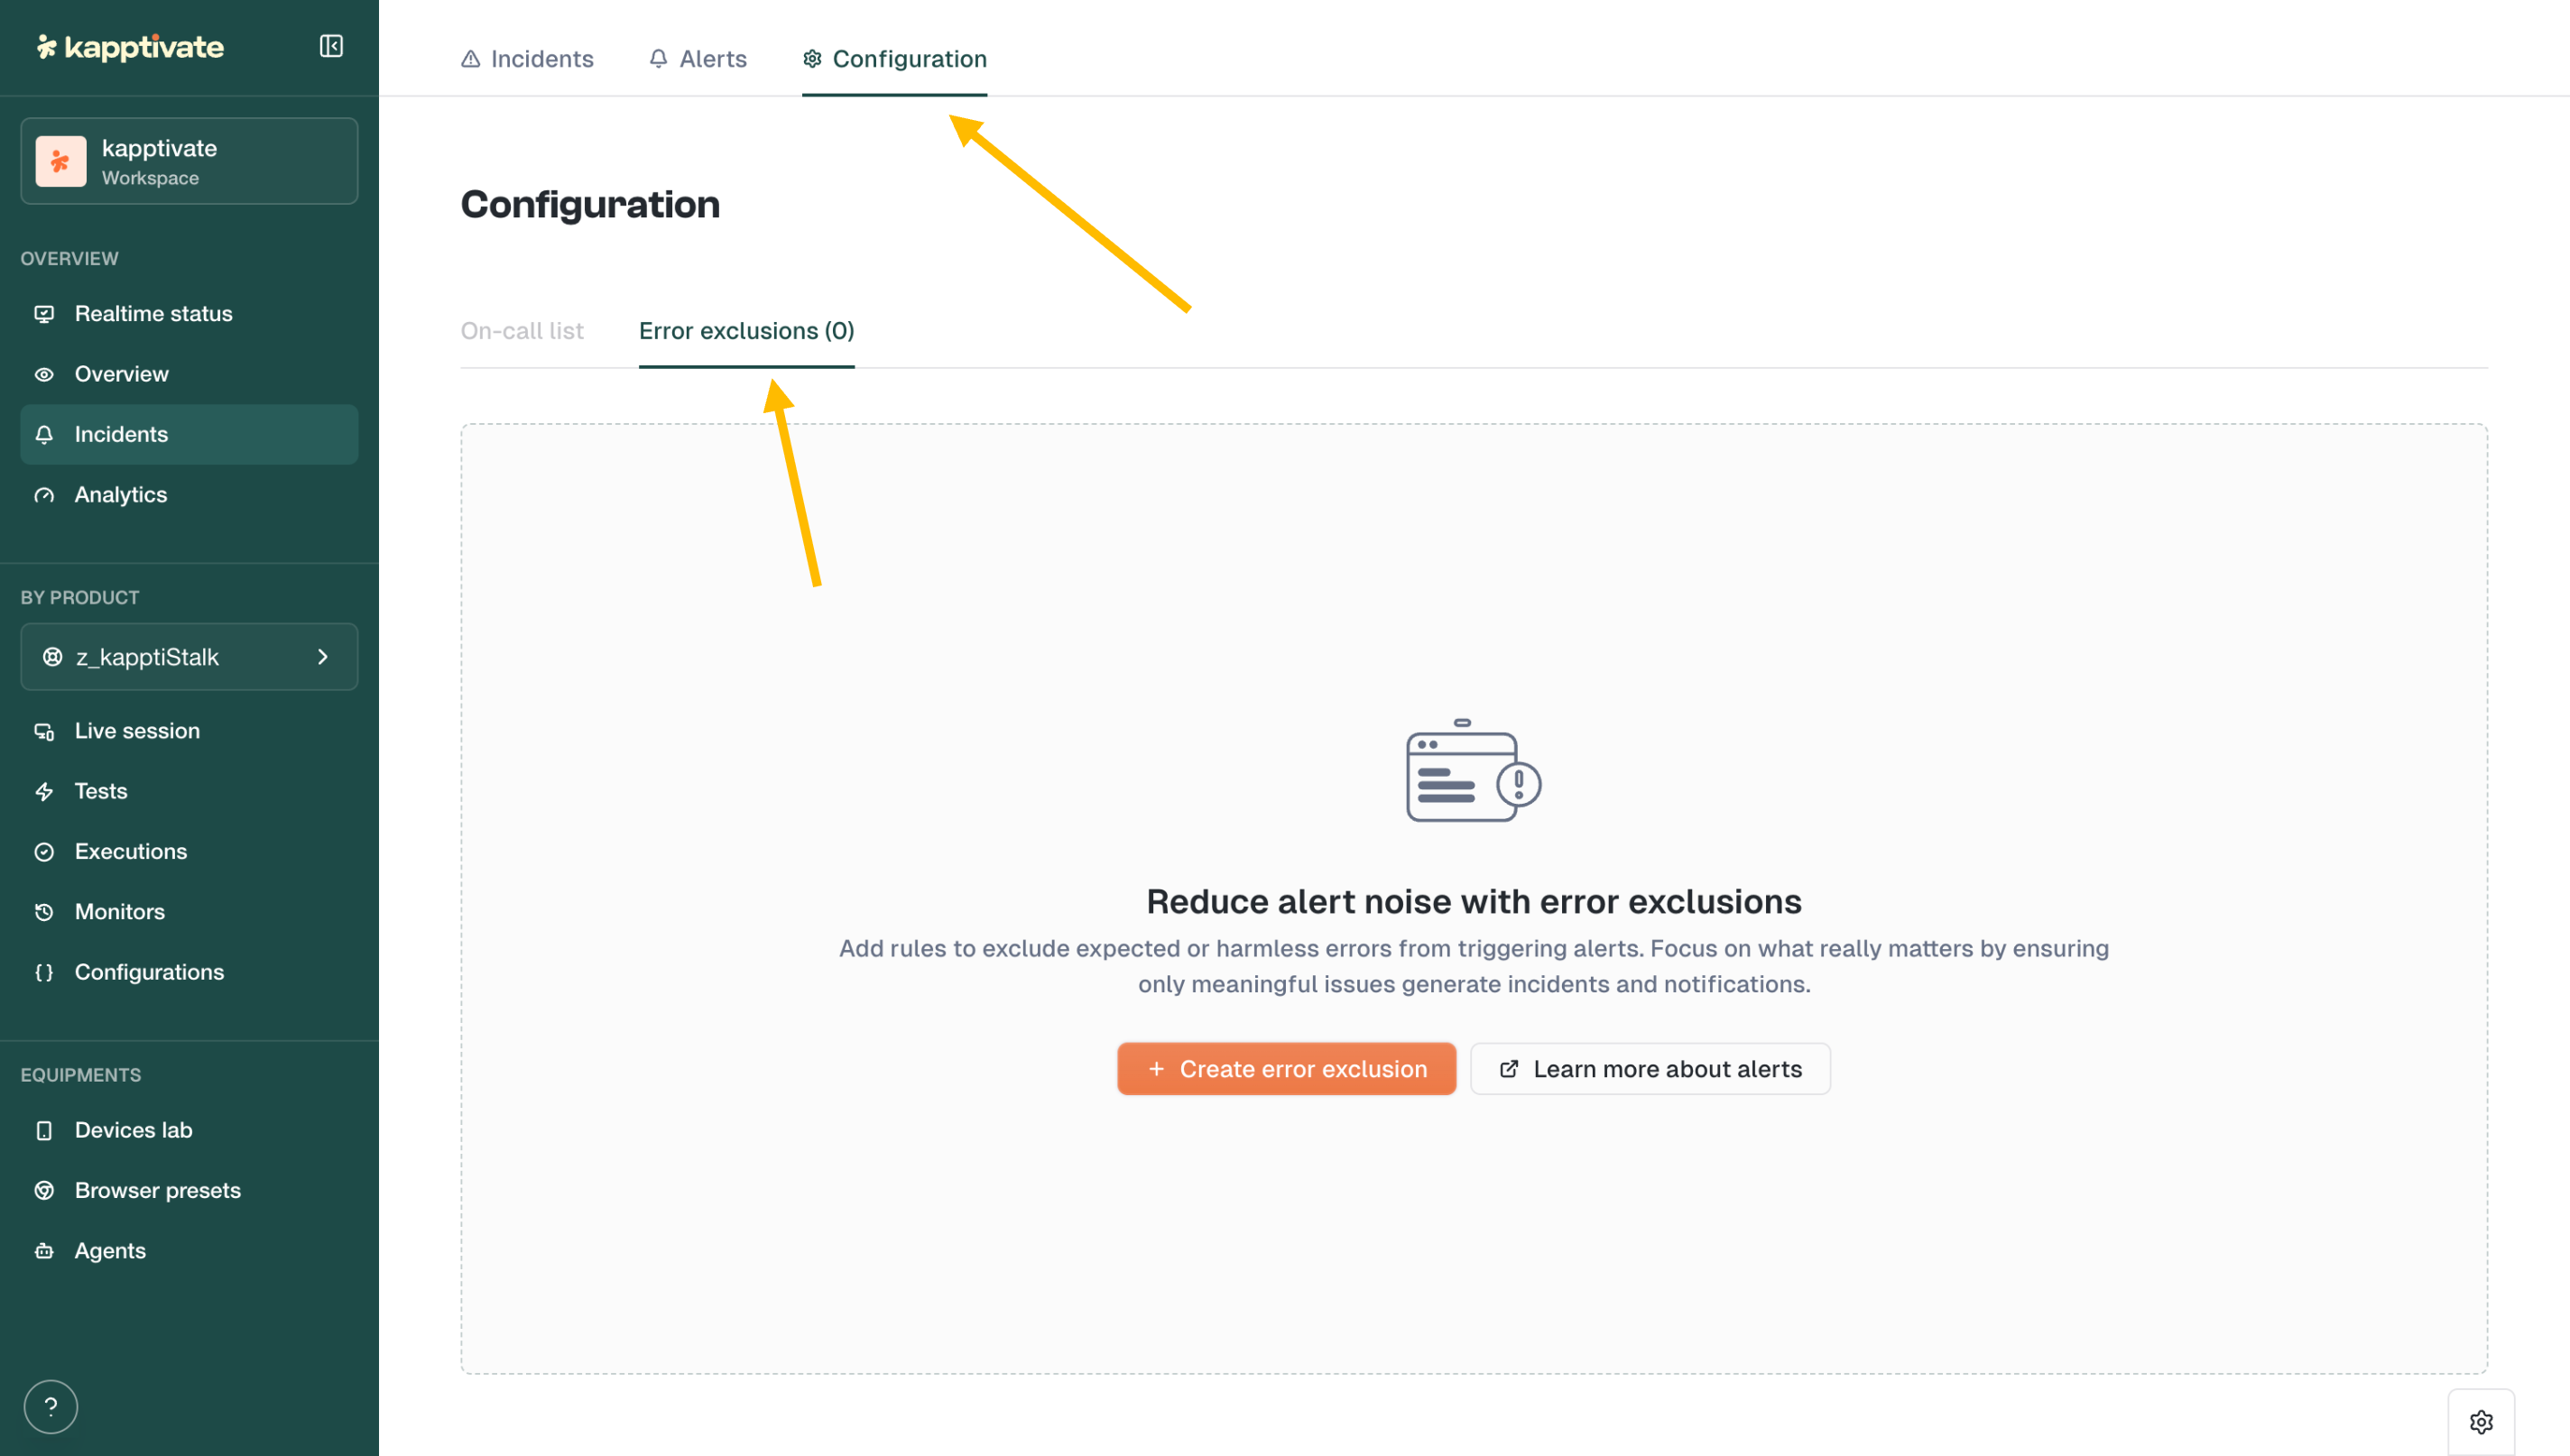Viewport: 2570px width, 1456px height.
Task: Expand the z_kapptiStalk product selector
Action: 189,657
